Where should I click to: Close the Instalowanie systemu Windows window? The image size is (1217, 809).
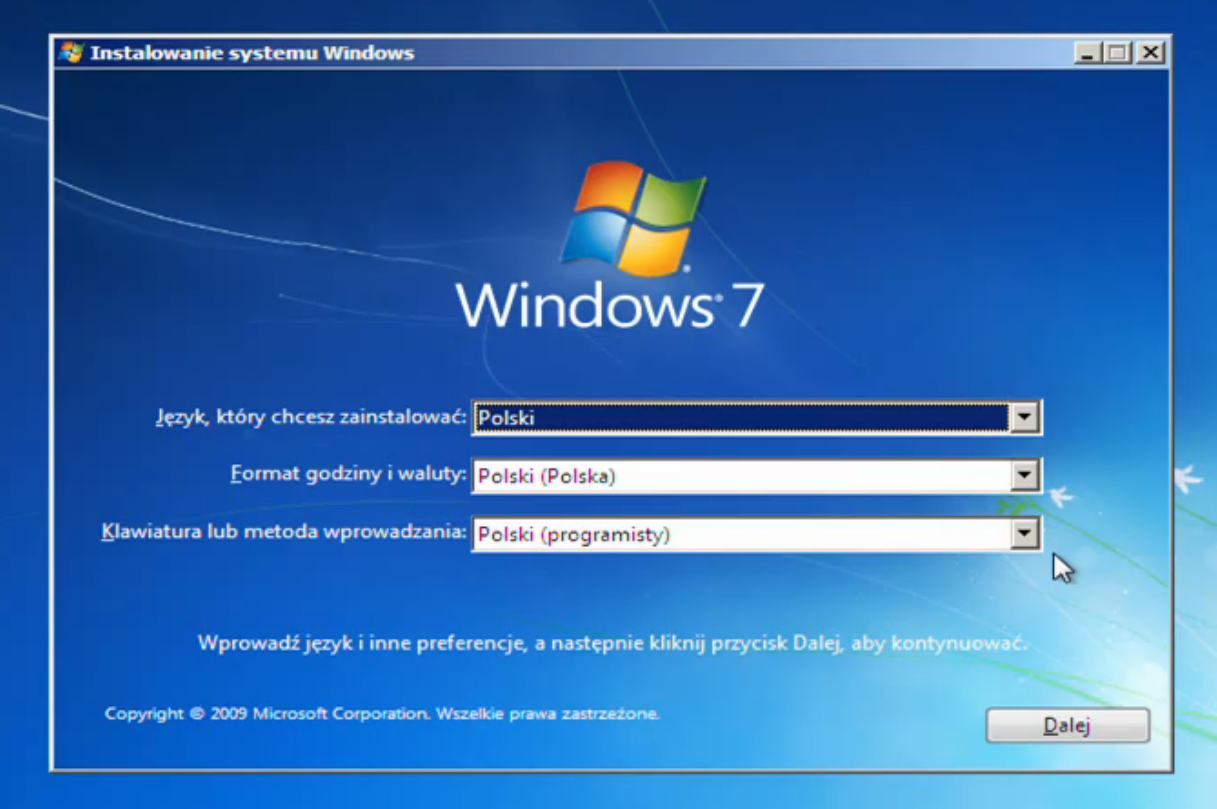(1150, 53)
